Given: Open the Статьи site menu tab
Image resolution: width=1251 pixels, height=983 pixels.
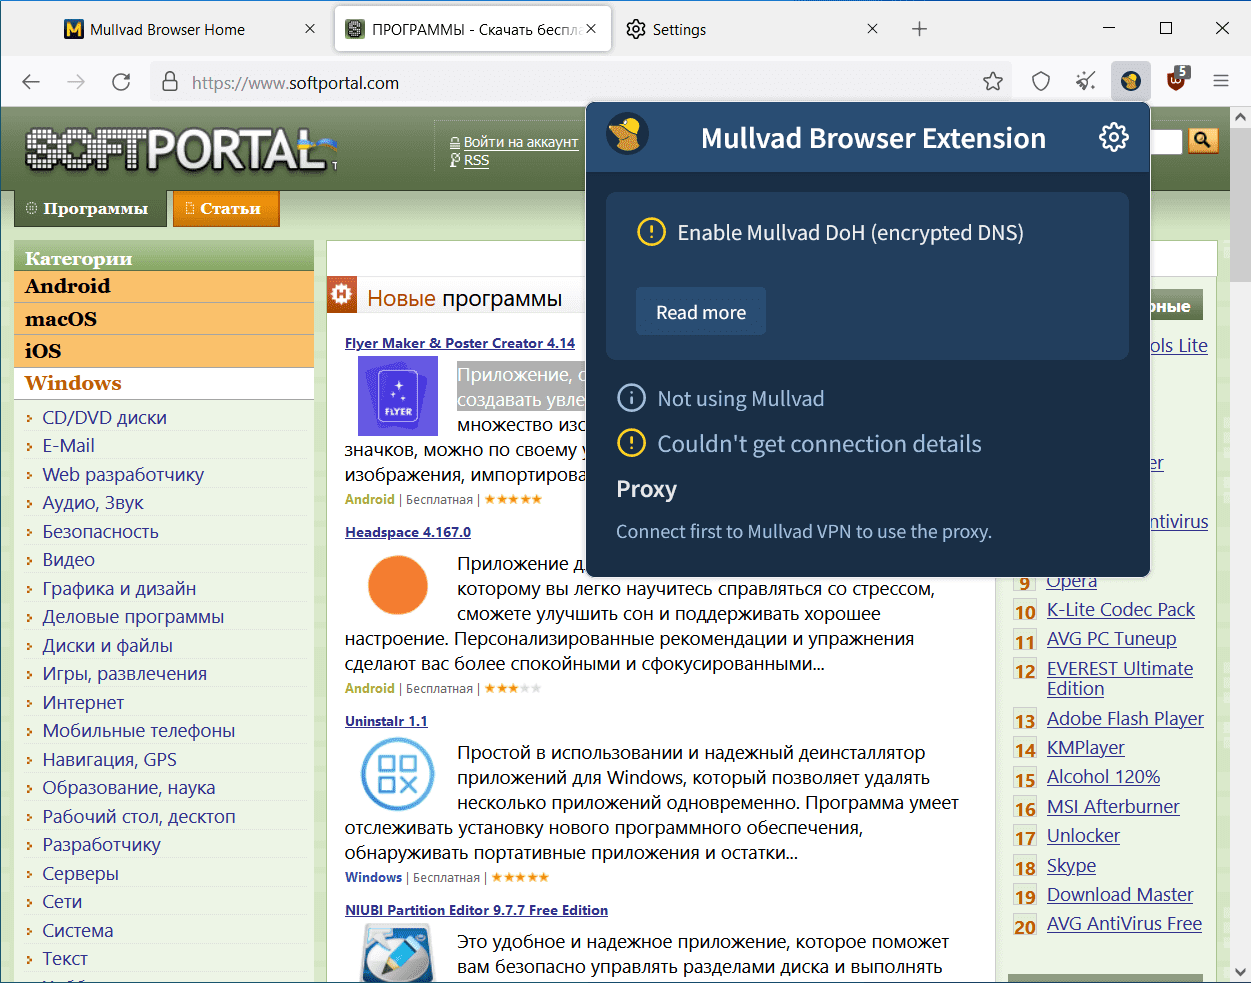Looking at the screenshot, I should coord(225,208).
